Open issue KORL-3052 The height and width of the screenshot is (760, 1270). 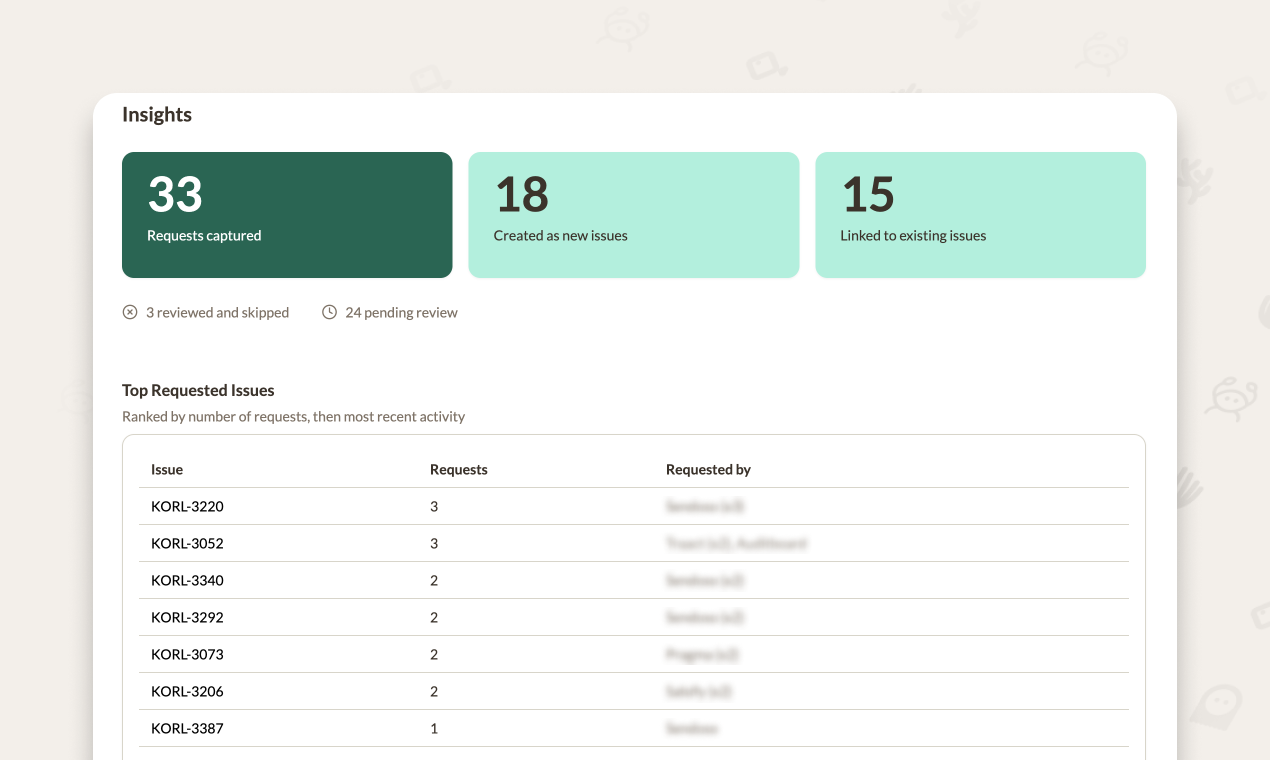[187, 543]
